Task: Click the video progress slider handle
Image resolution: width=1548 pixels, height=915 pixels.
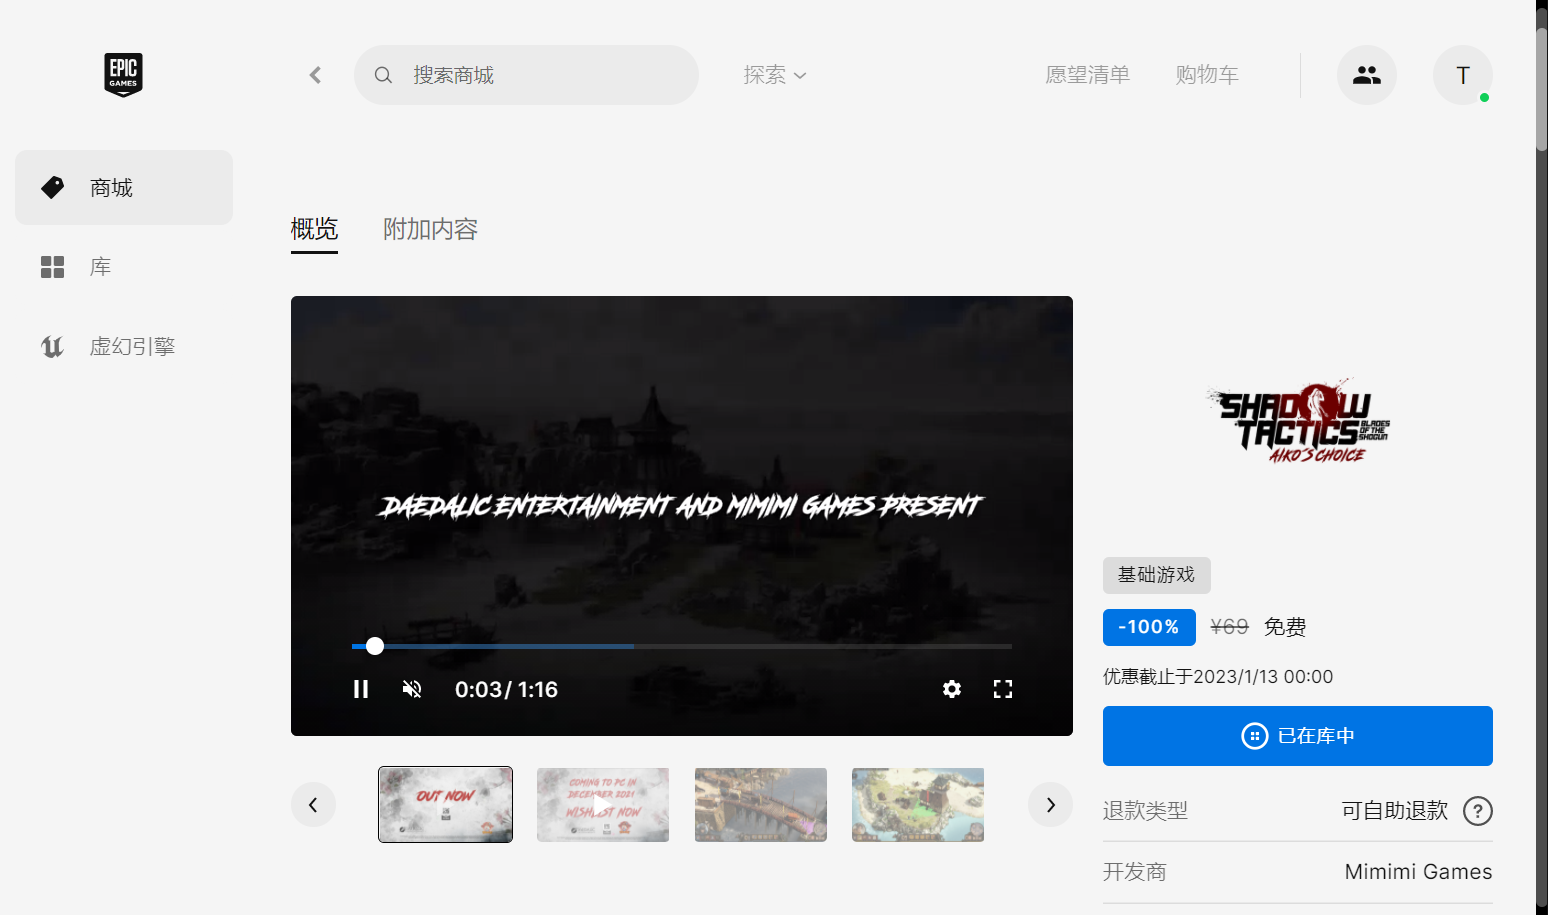Action: 375,646
